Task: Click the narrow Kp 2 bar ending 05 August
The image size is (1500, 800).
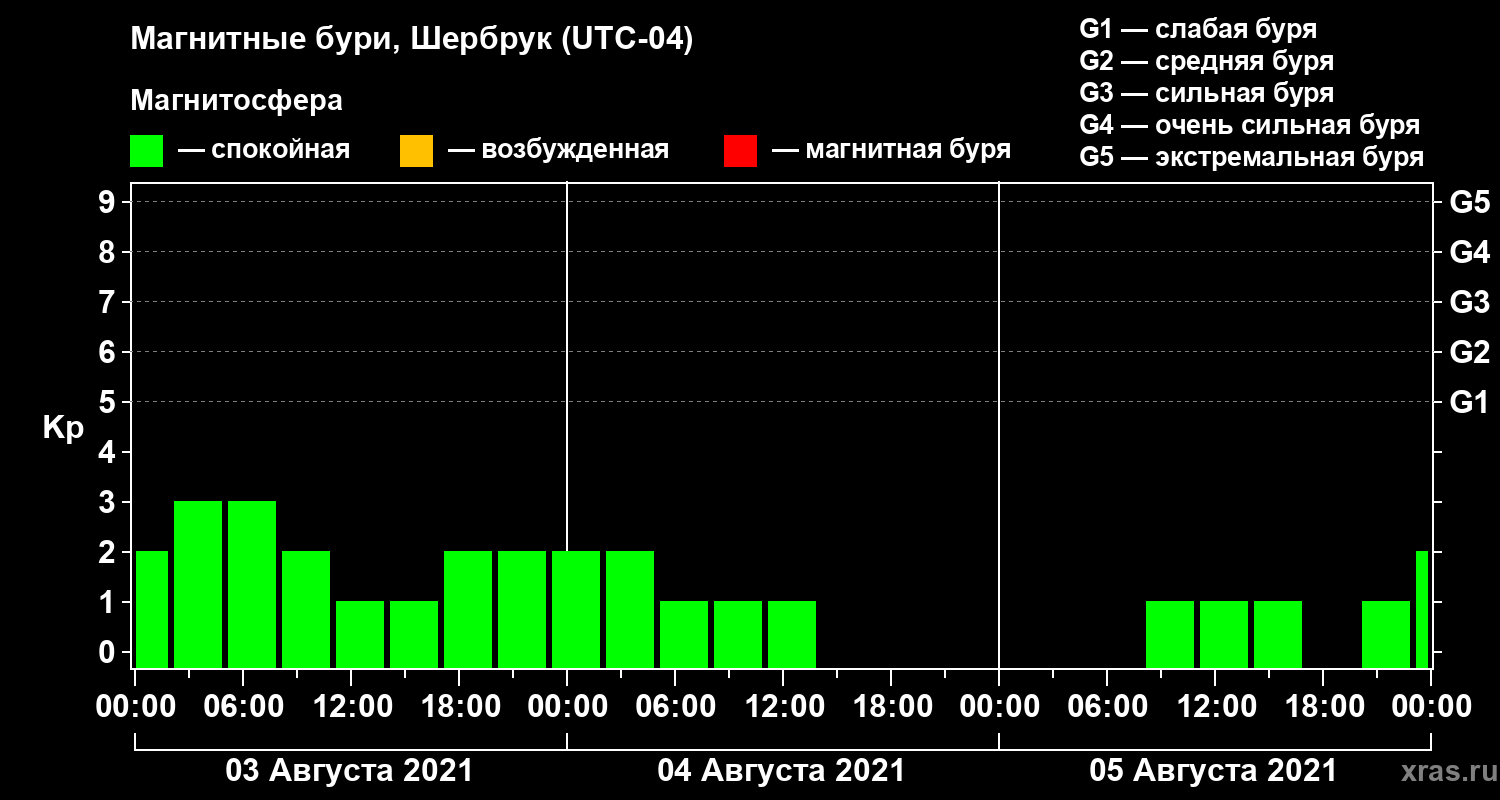Action: pos(1422,609)
